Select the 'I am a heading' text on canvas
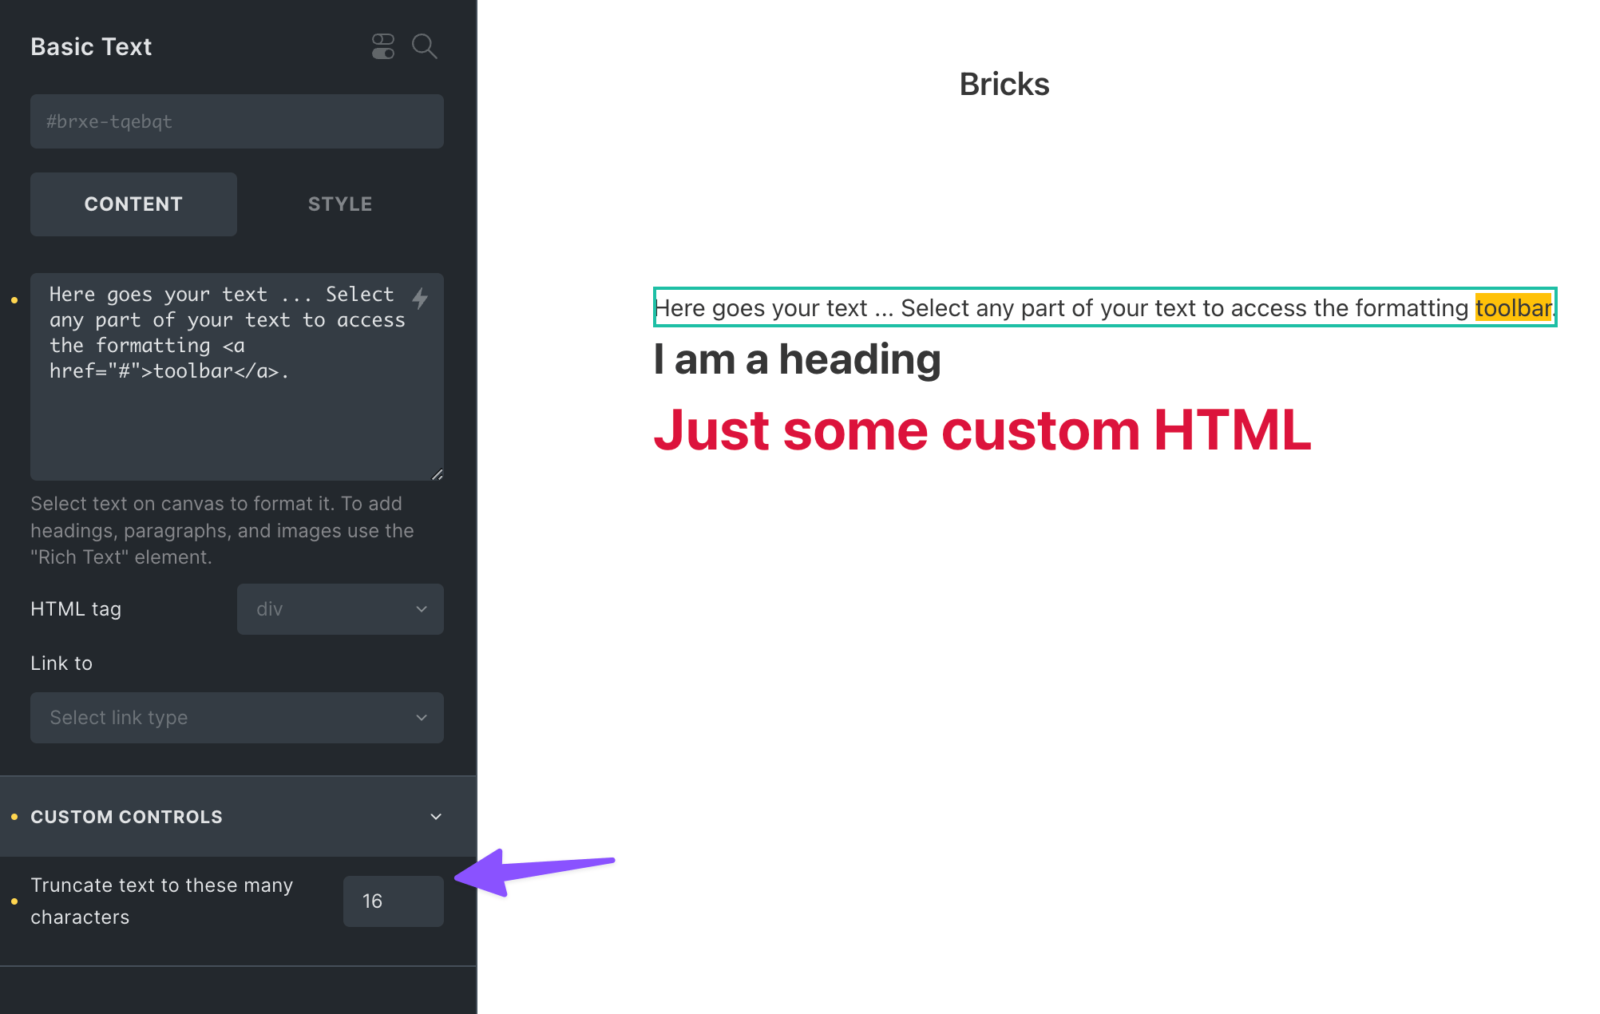Image resolution: width=1600 pixels, height=1014 pixels. pyautogui.click(x=796, y=359)
